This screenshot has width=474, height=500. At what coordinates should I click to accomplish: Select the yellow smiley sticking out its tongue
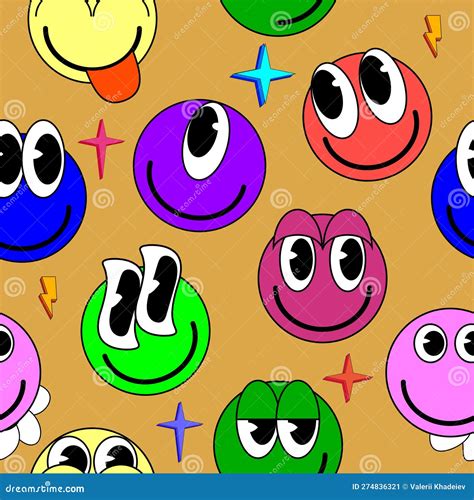tap(92, 50)
